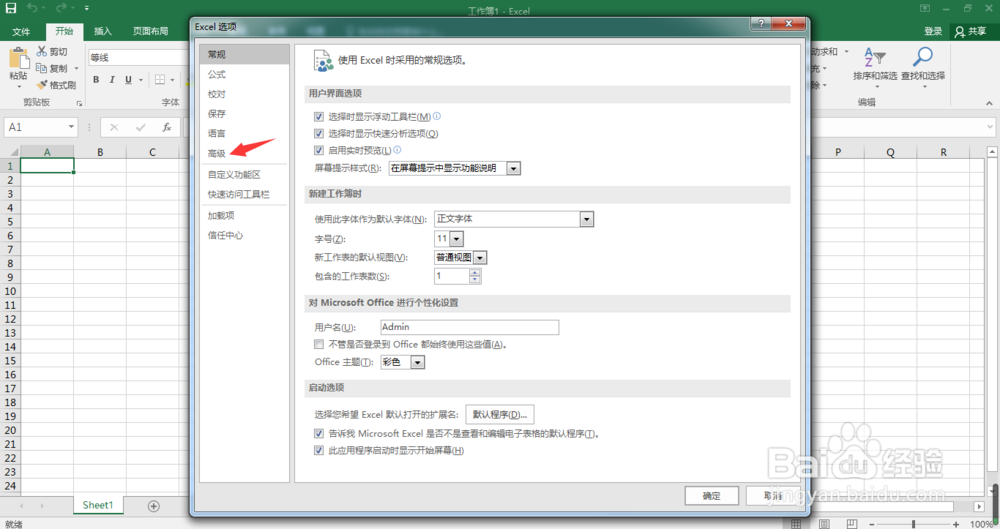Toggle show mini toolbar on selection checkbox

[x=319, y=117]
